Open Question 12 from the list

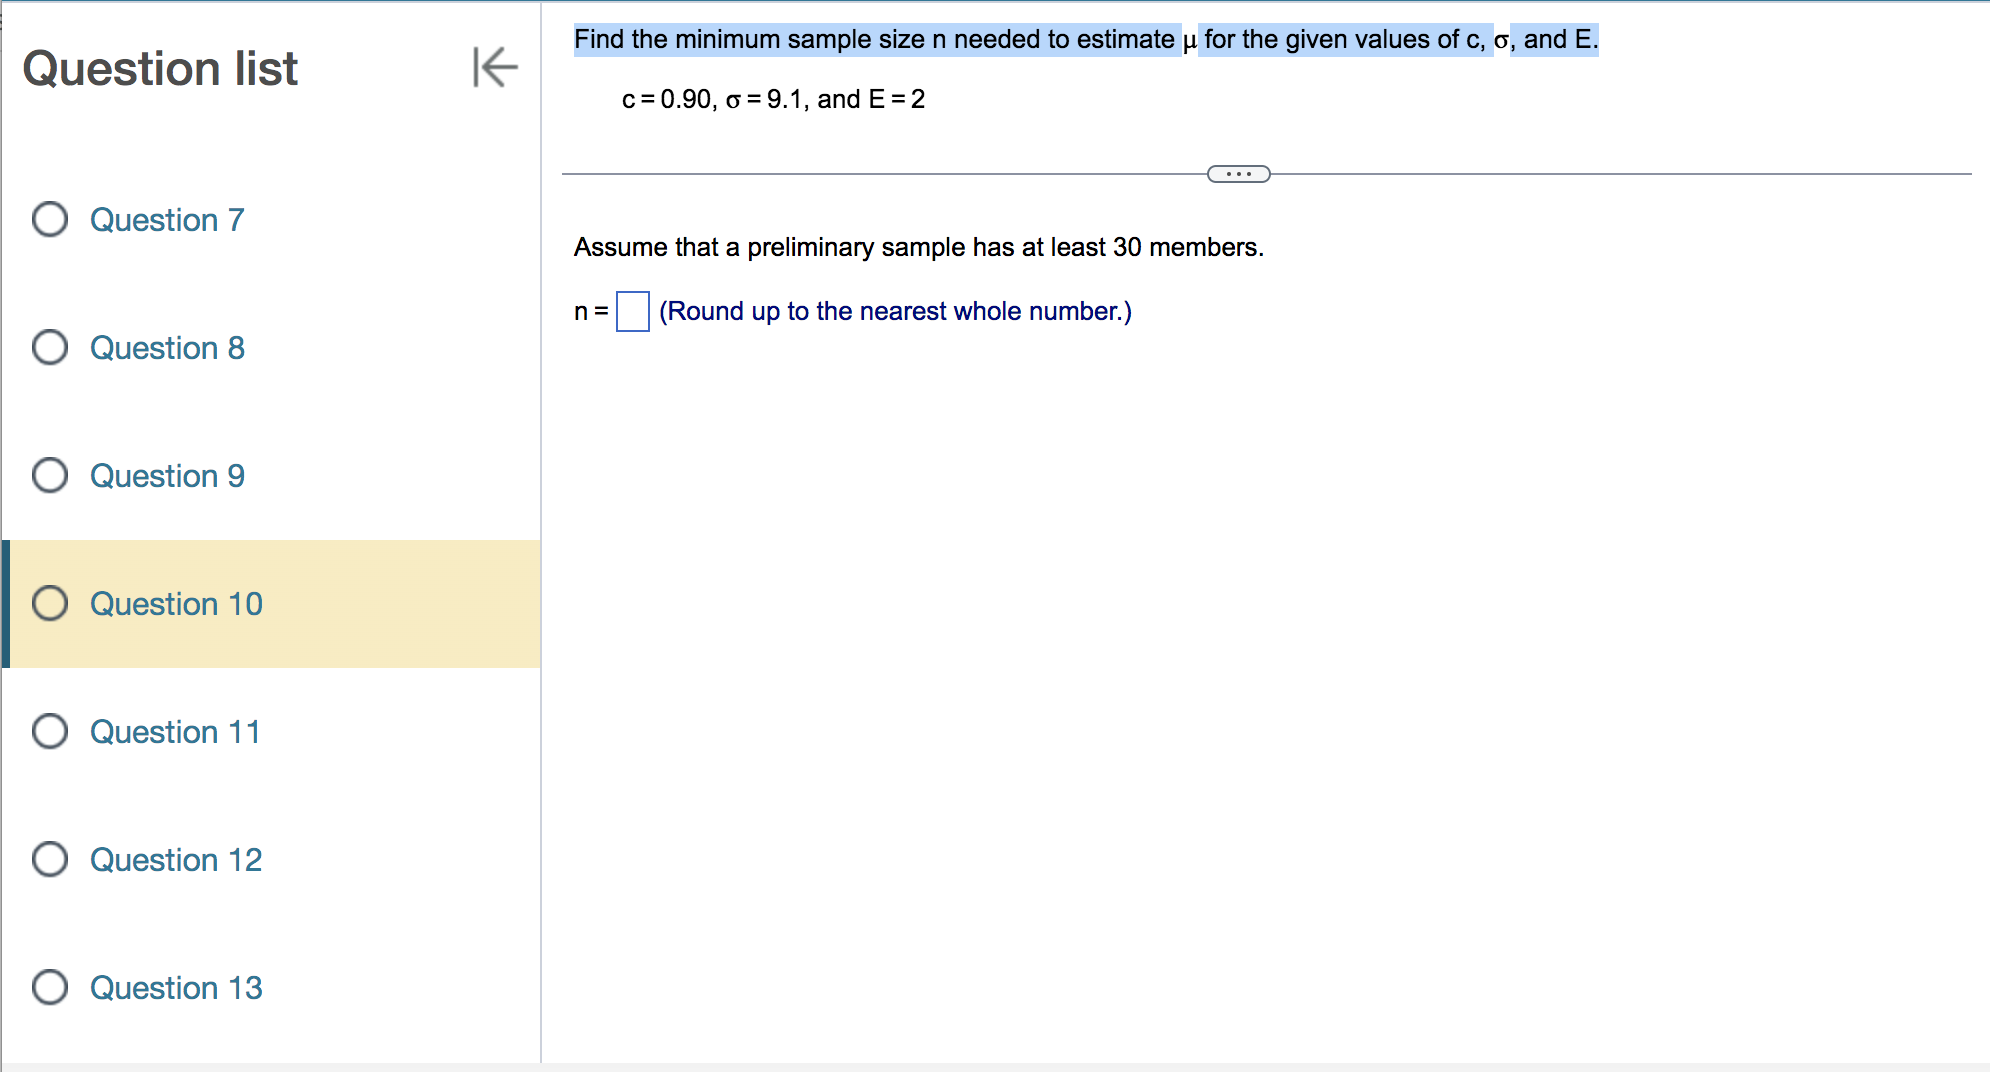pos(176,860)
